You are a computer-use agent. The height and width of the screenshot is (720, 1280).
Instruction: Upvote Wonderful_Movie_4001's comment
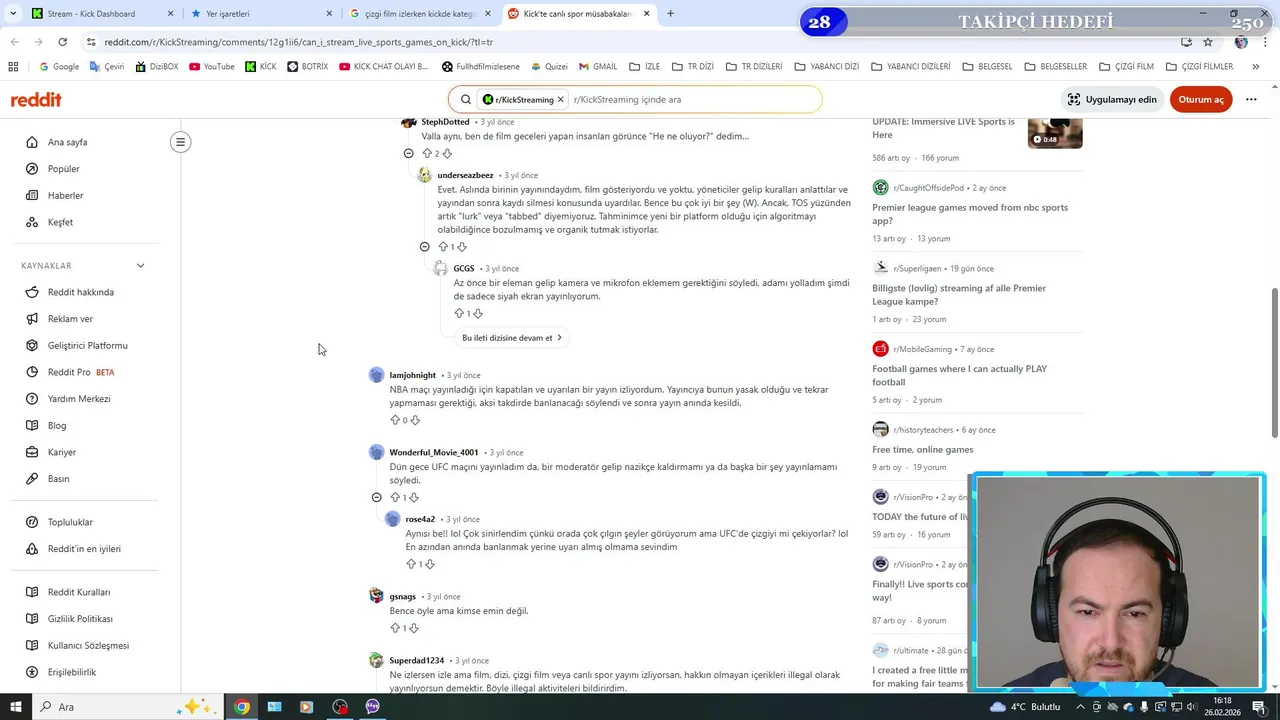pyautogui.click(x=395, y=497)
